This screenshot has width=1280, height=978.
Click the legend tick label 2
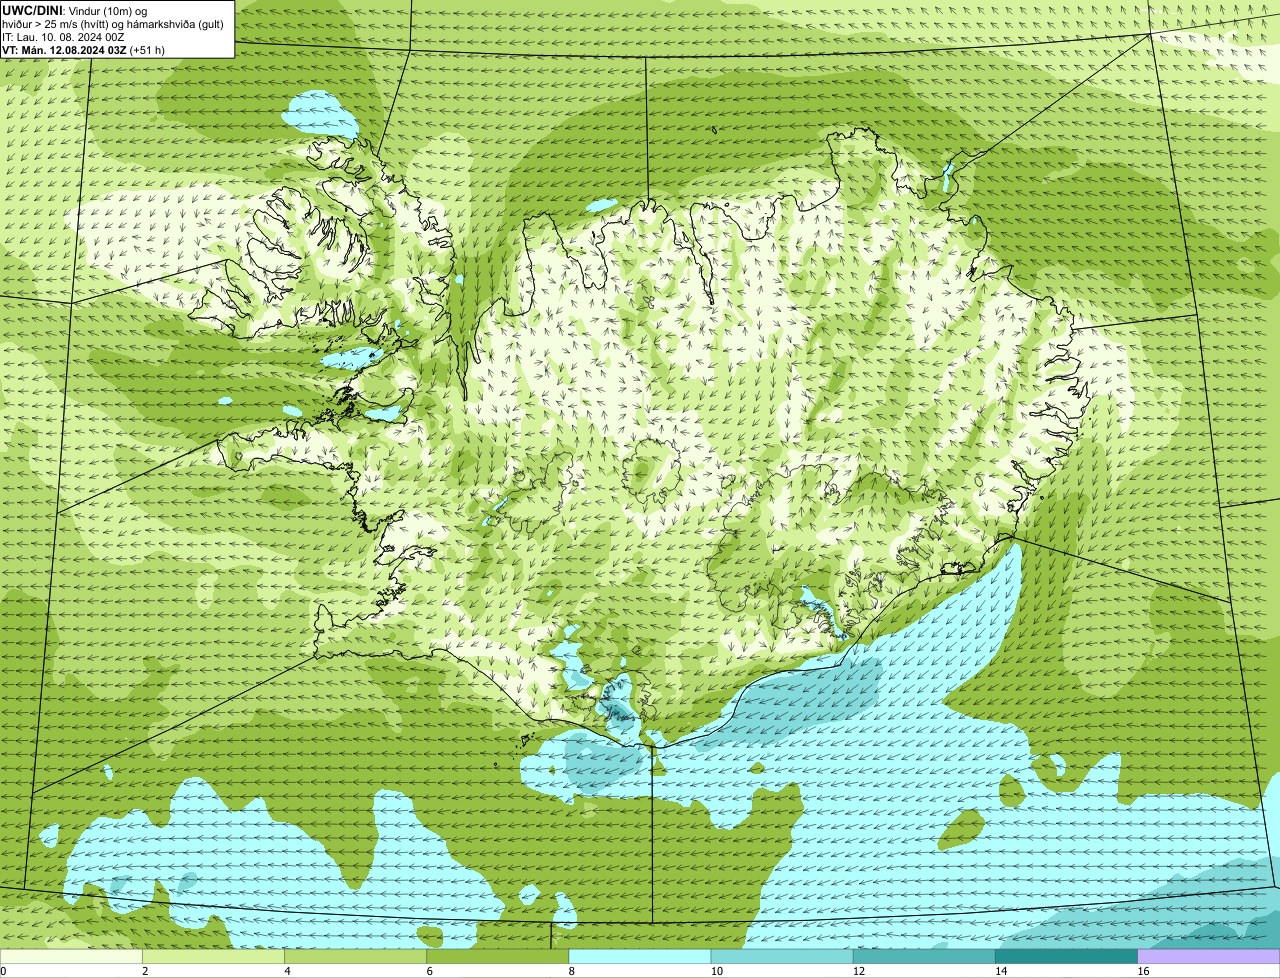(145, 971)
